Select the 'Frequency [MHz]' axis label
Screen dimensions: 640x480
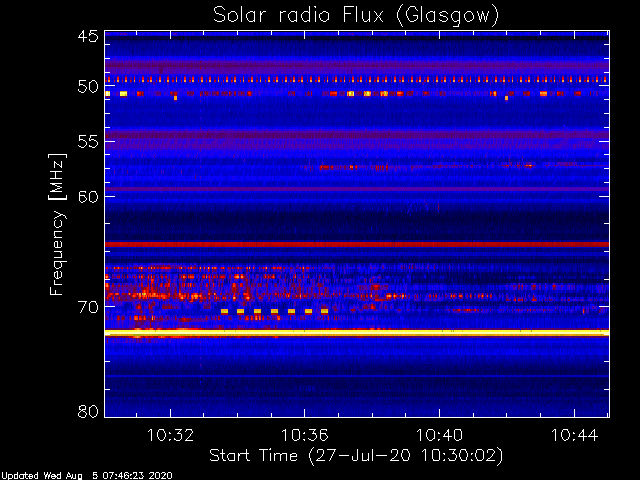(x=57, y=224)
